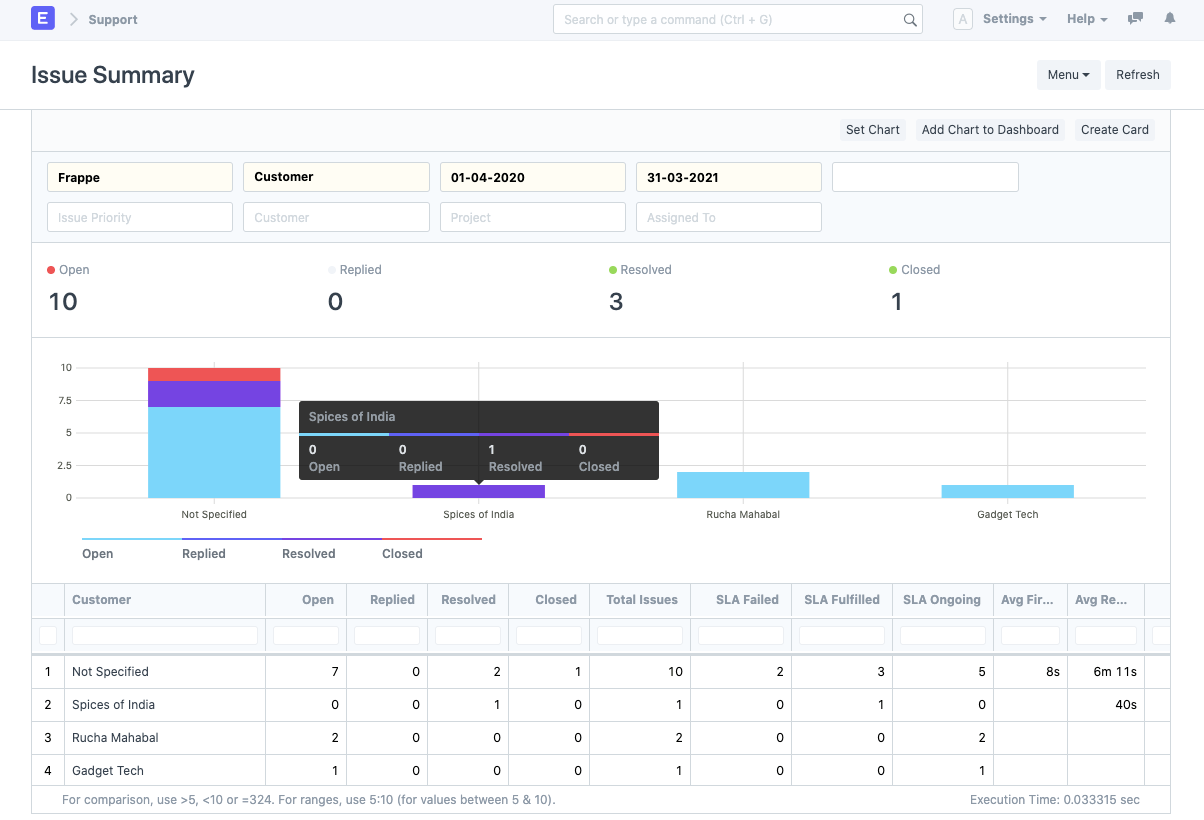
Task: Click the user avatar icon
Action: pos(962,19)
